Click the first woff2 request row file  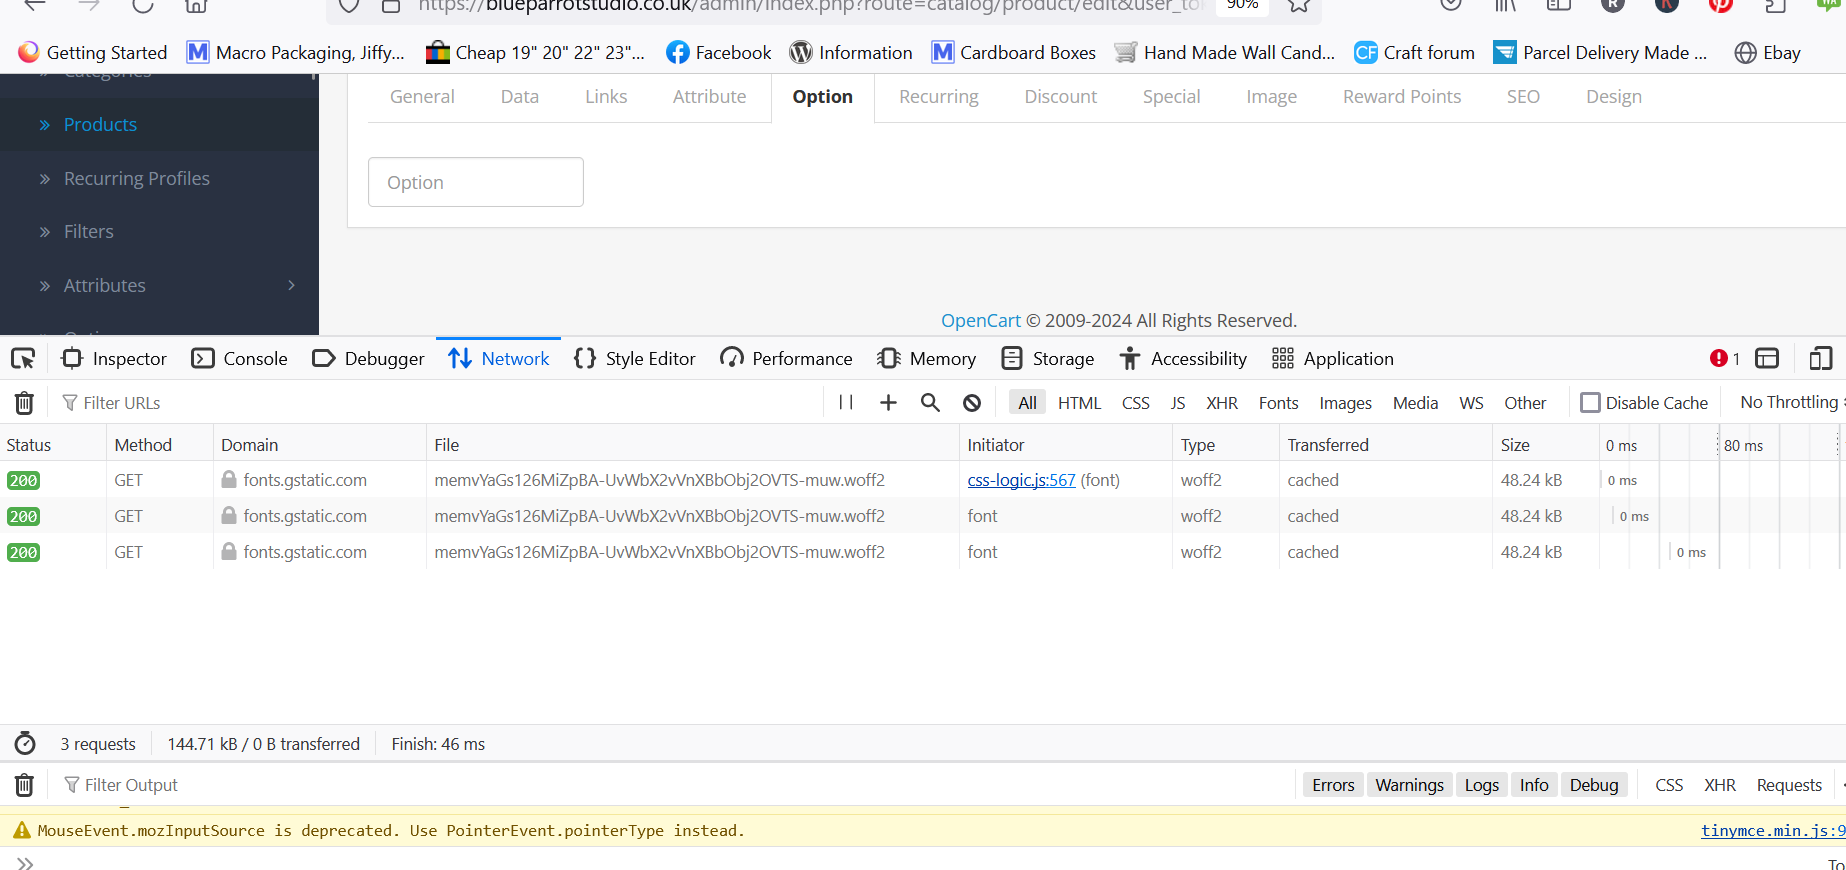click(659, 480)
